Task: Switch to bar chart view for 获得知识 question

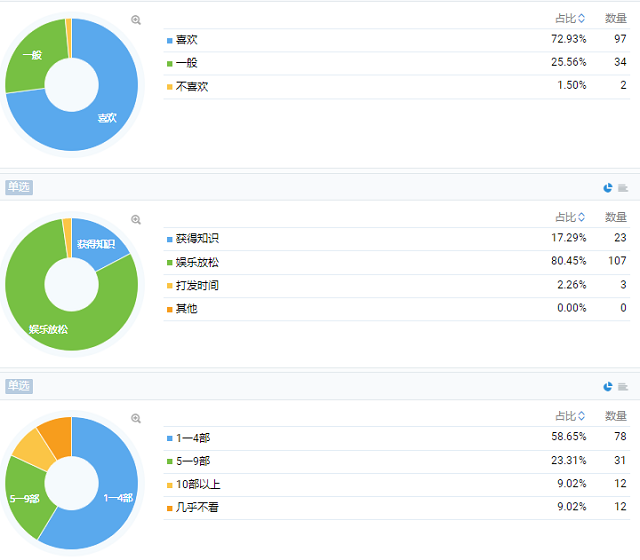Action: click(x=623, y=188)
